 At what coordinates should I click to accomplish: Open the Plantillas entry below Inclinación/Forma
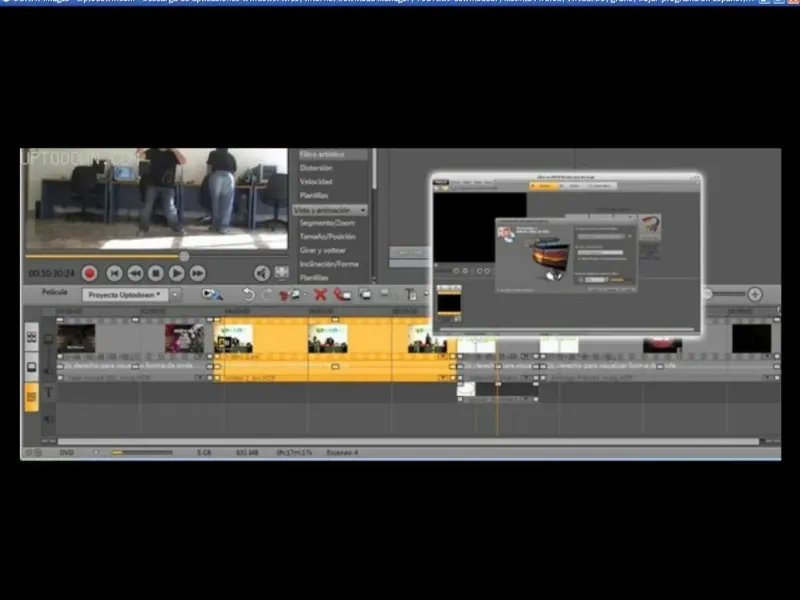314,278
